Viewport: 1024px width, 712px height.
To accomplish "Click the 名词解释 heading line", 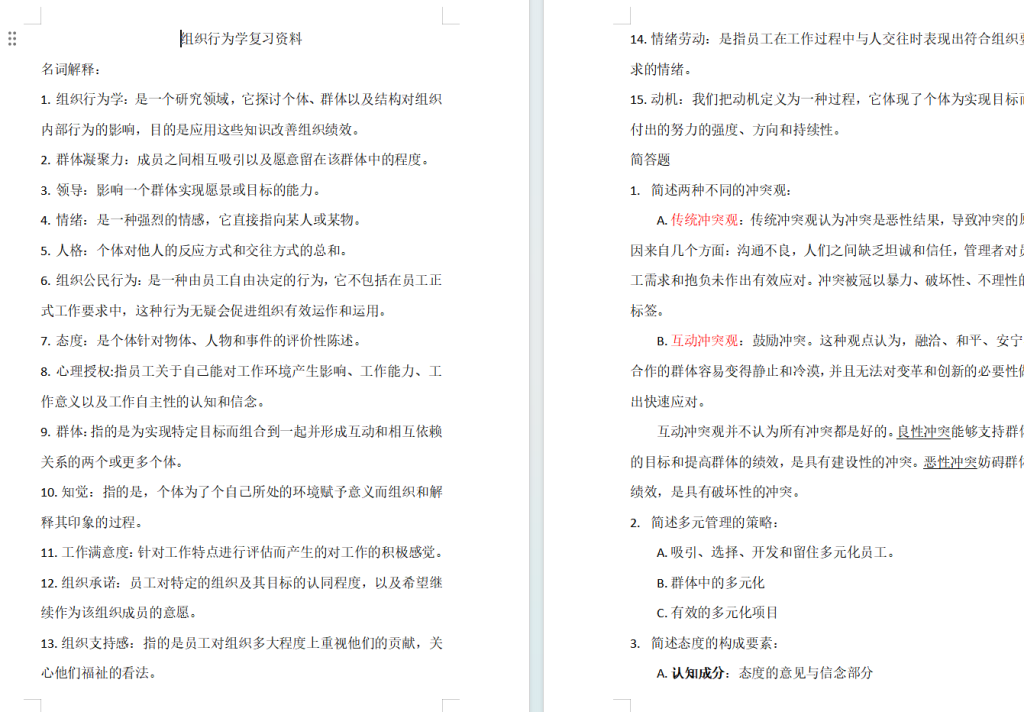I will 71,69.
